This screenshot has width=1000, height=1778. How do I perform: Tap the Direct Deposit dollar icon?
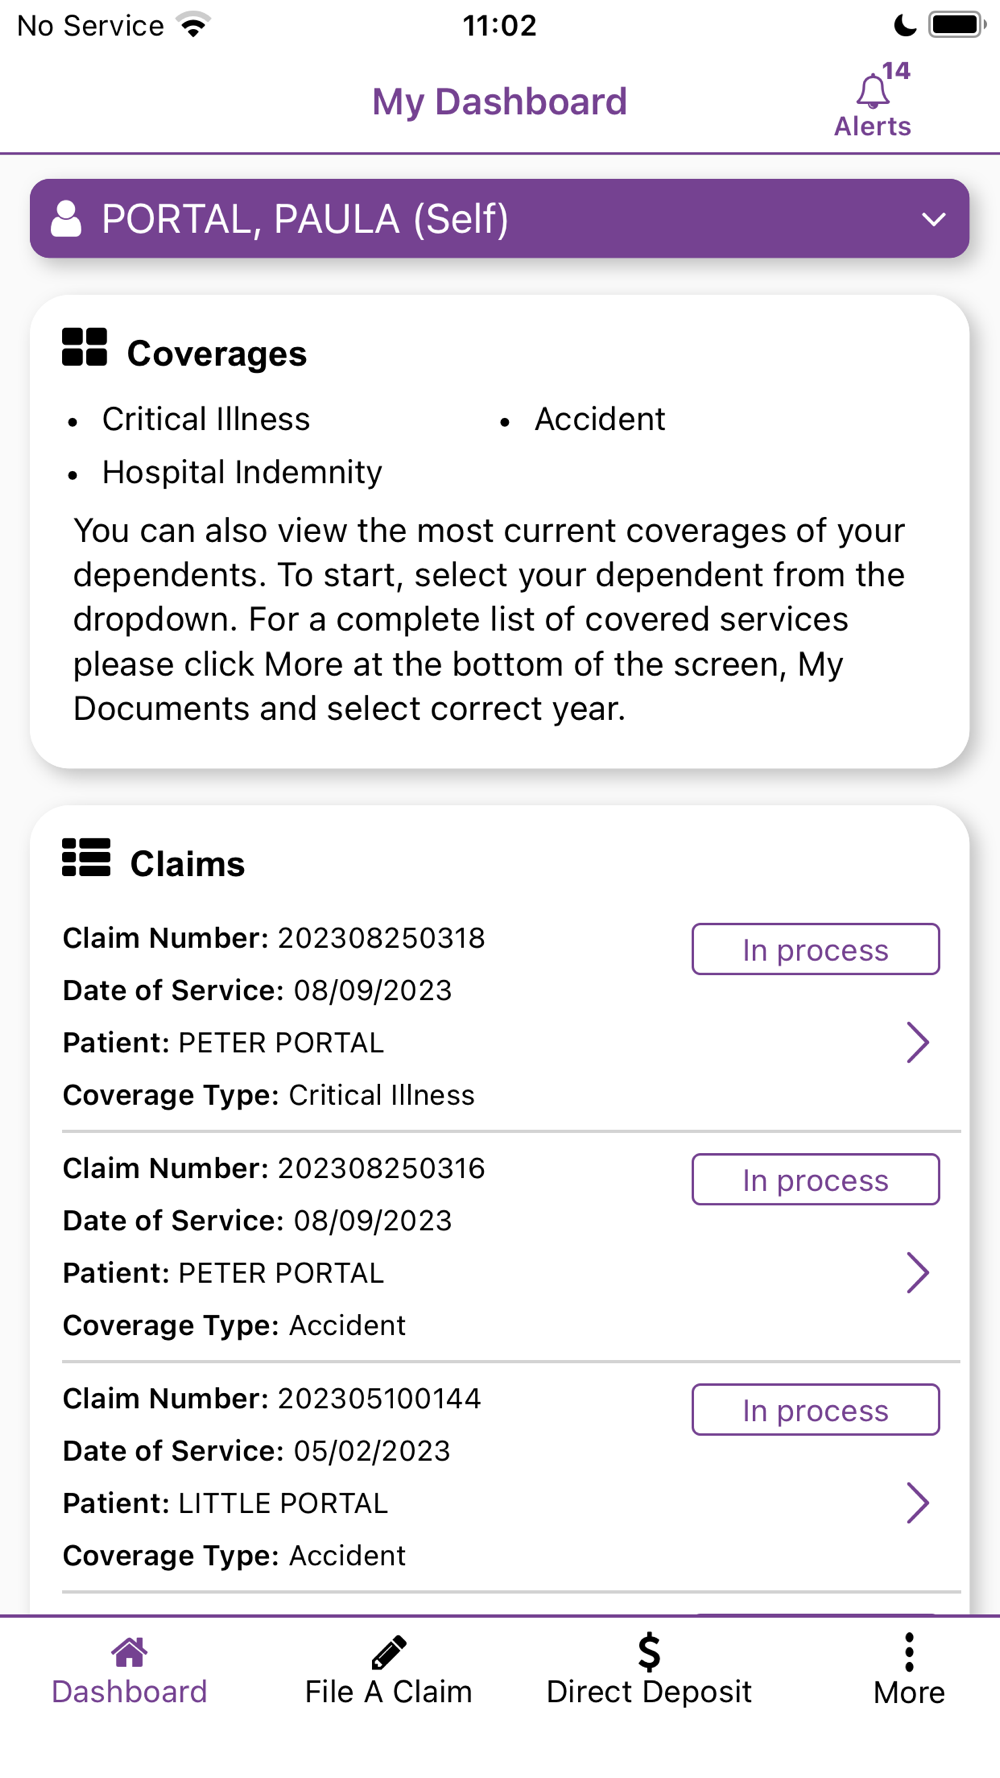tap(649, 1652)
